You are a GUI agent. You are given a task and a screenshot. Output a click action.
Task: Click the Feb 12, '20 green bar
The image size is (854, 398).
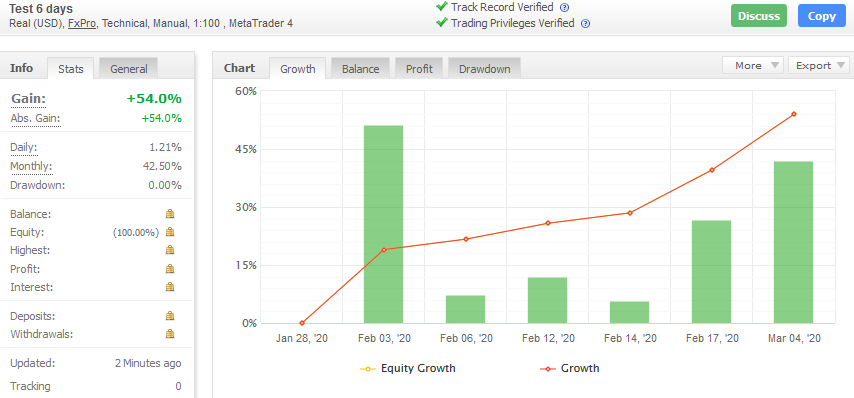click(x=547, y=301)
